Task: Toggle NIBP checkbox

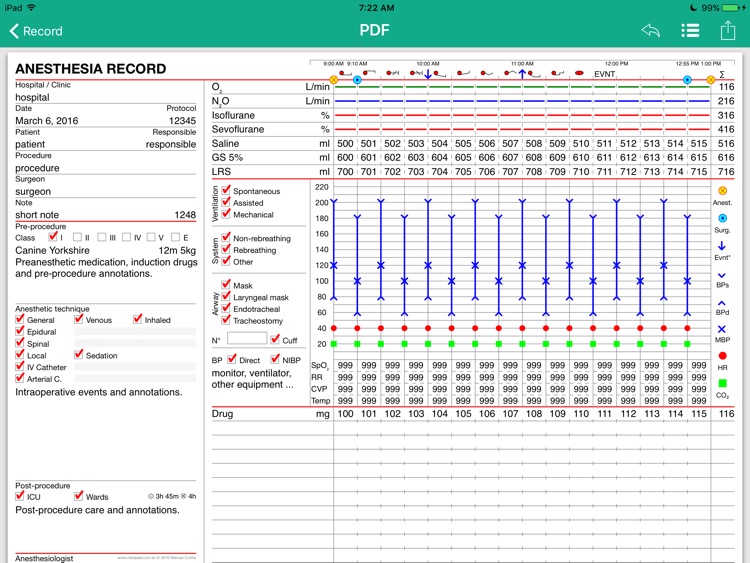Action: 275,359
